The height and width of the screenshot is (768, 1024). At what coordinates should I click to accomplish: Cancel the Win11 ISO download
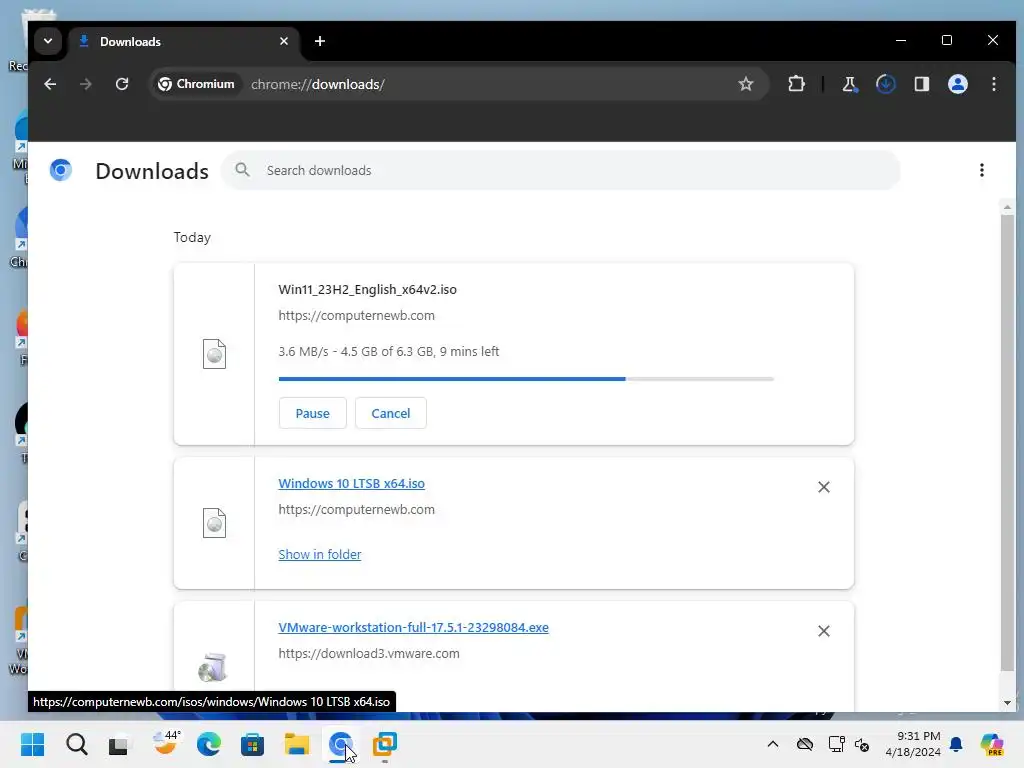391,413
